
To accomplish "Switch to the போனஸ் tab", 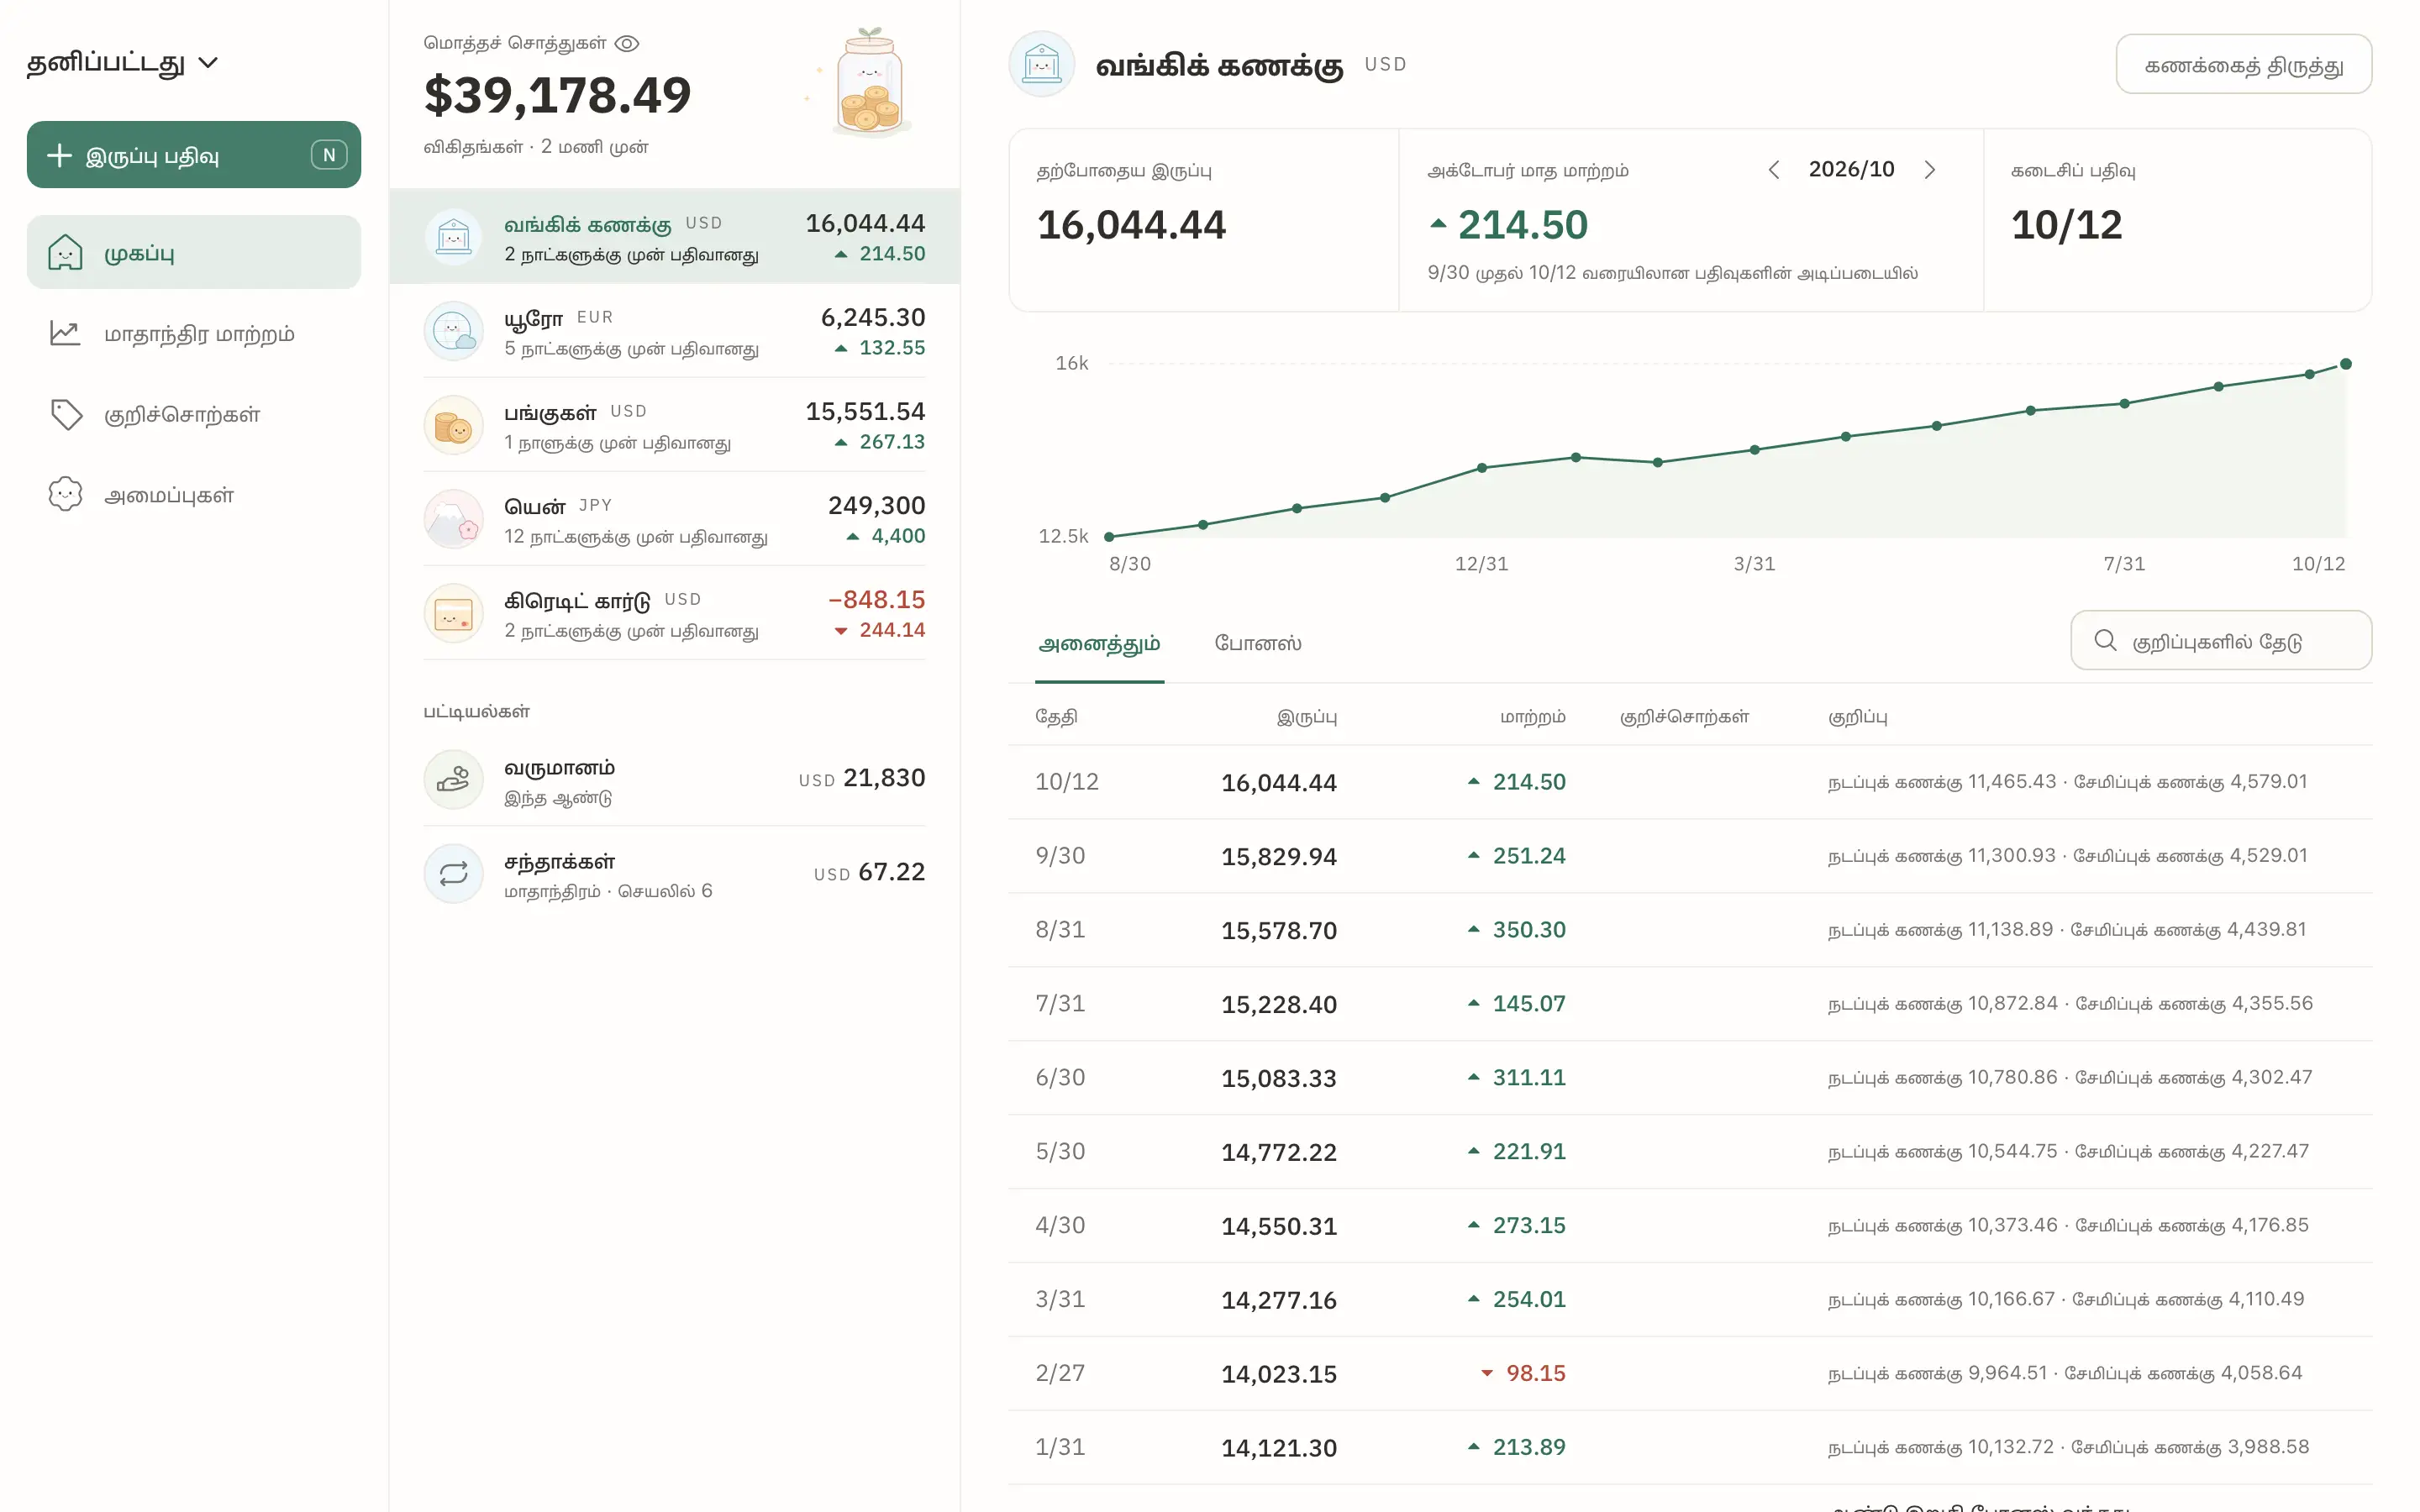I will pos(1258,644).
